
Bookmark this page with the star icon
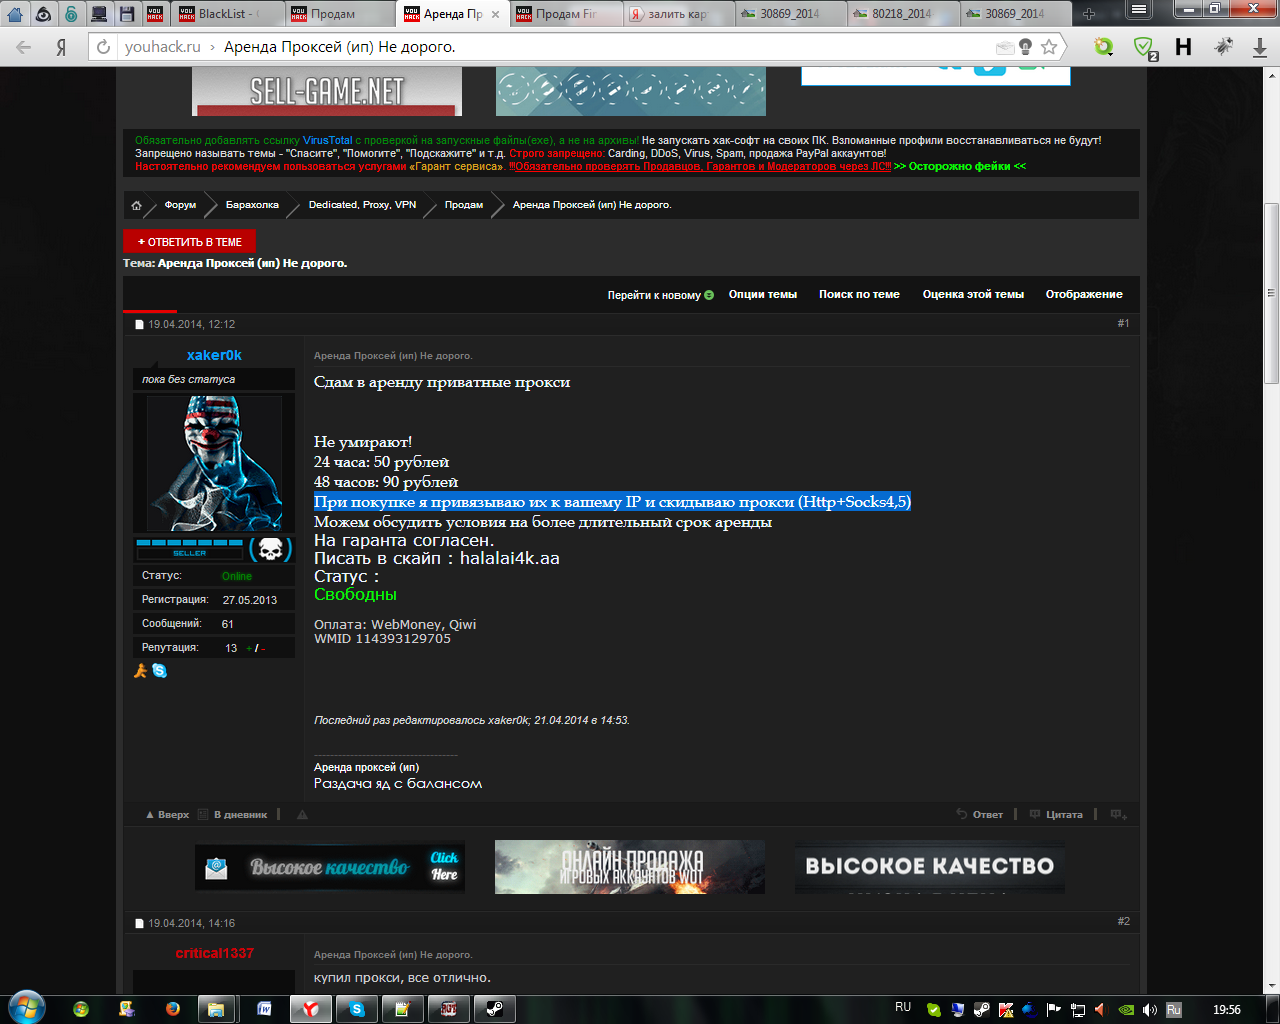click(x=1049, y=47)
